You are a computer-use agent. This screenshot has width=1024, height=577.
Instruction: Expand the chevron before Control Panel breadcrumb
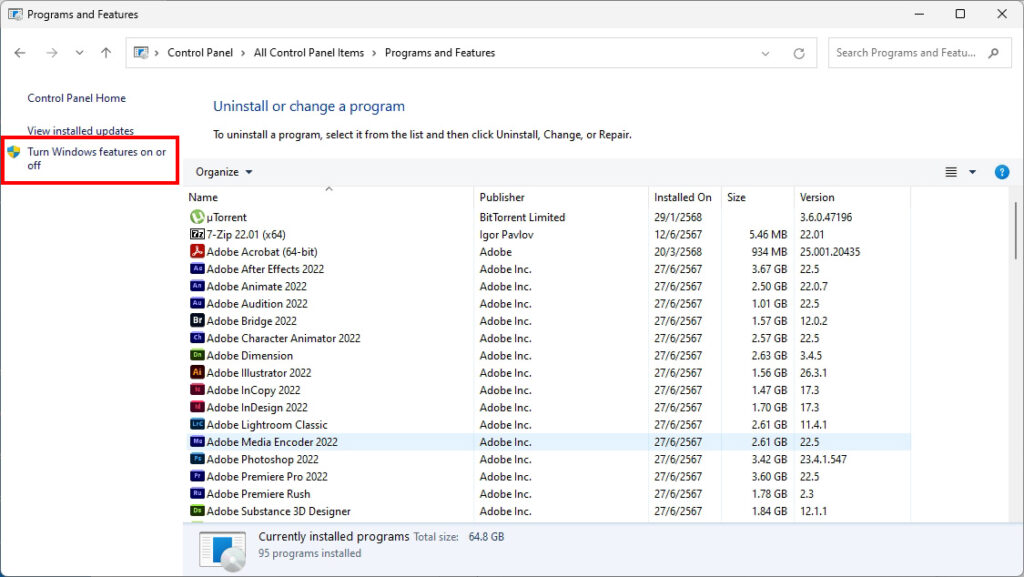click(x=157, y=54)
